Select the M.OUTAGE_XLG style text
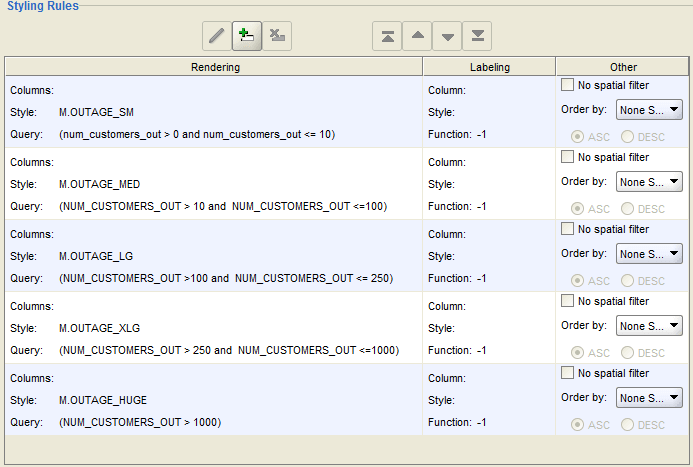Image resolution: width=693 pixels, height=467 pixels. (99, 328)
